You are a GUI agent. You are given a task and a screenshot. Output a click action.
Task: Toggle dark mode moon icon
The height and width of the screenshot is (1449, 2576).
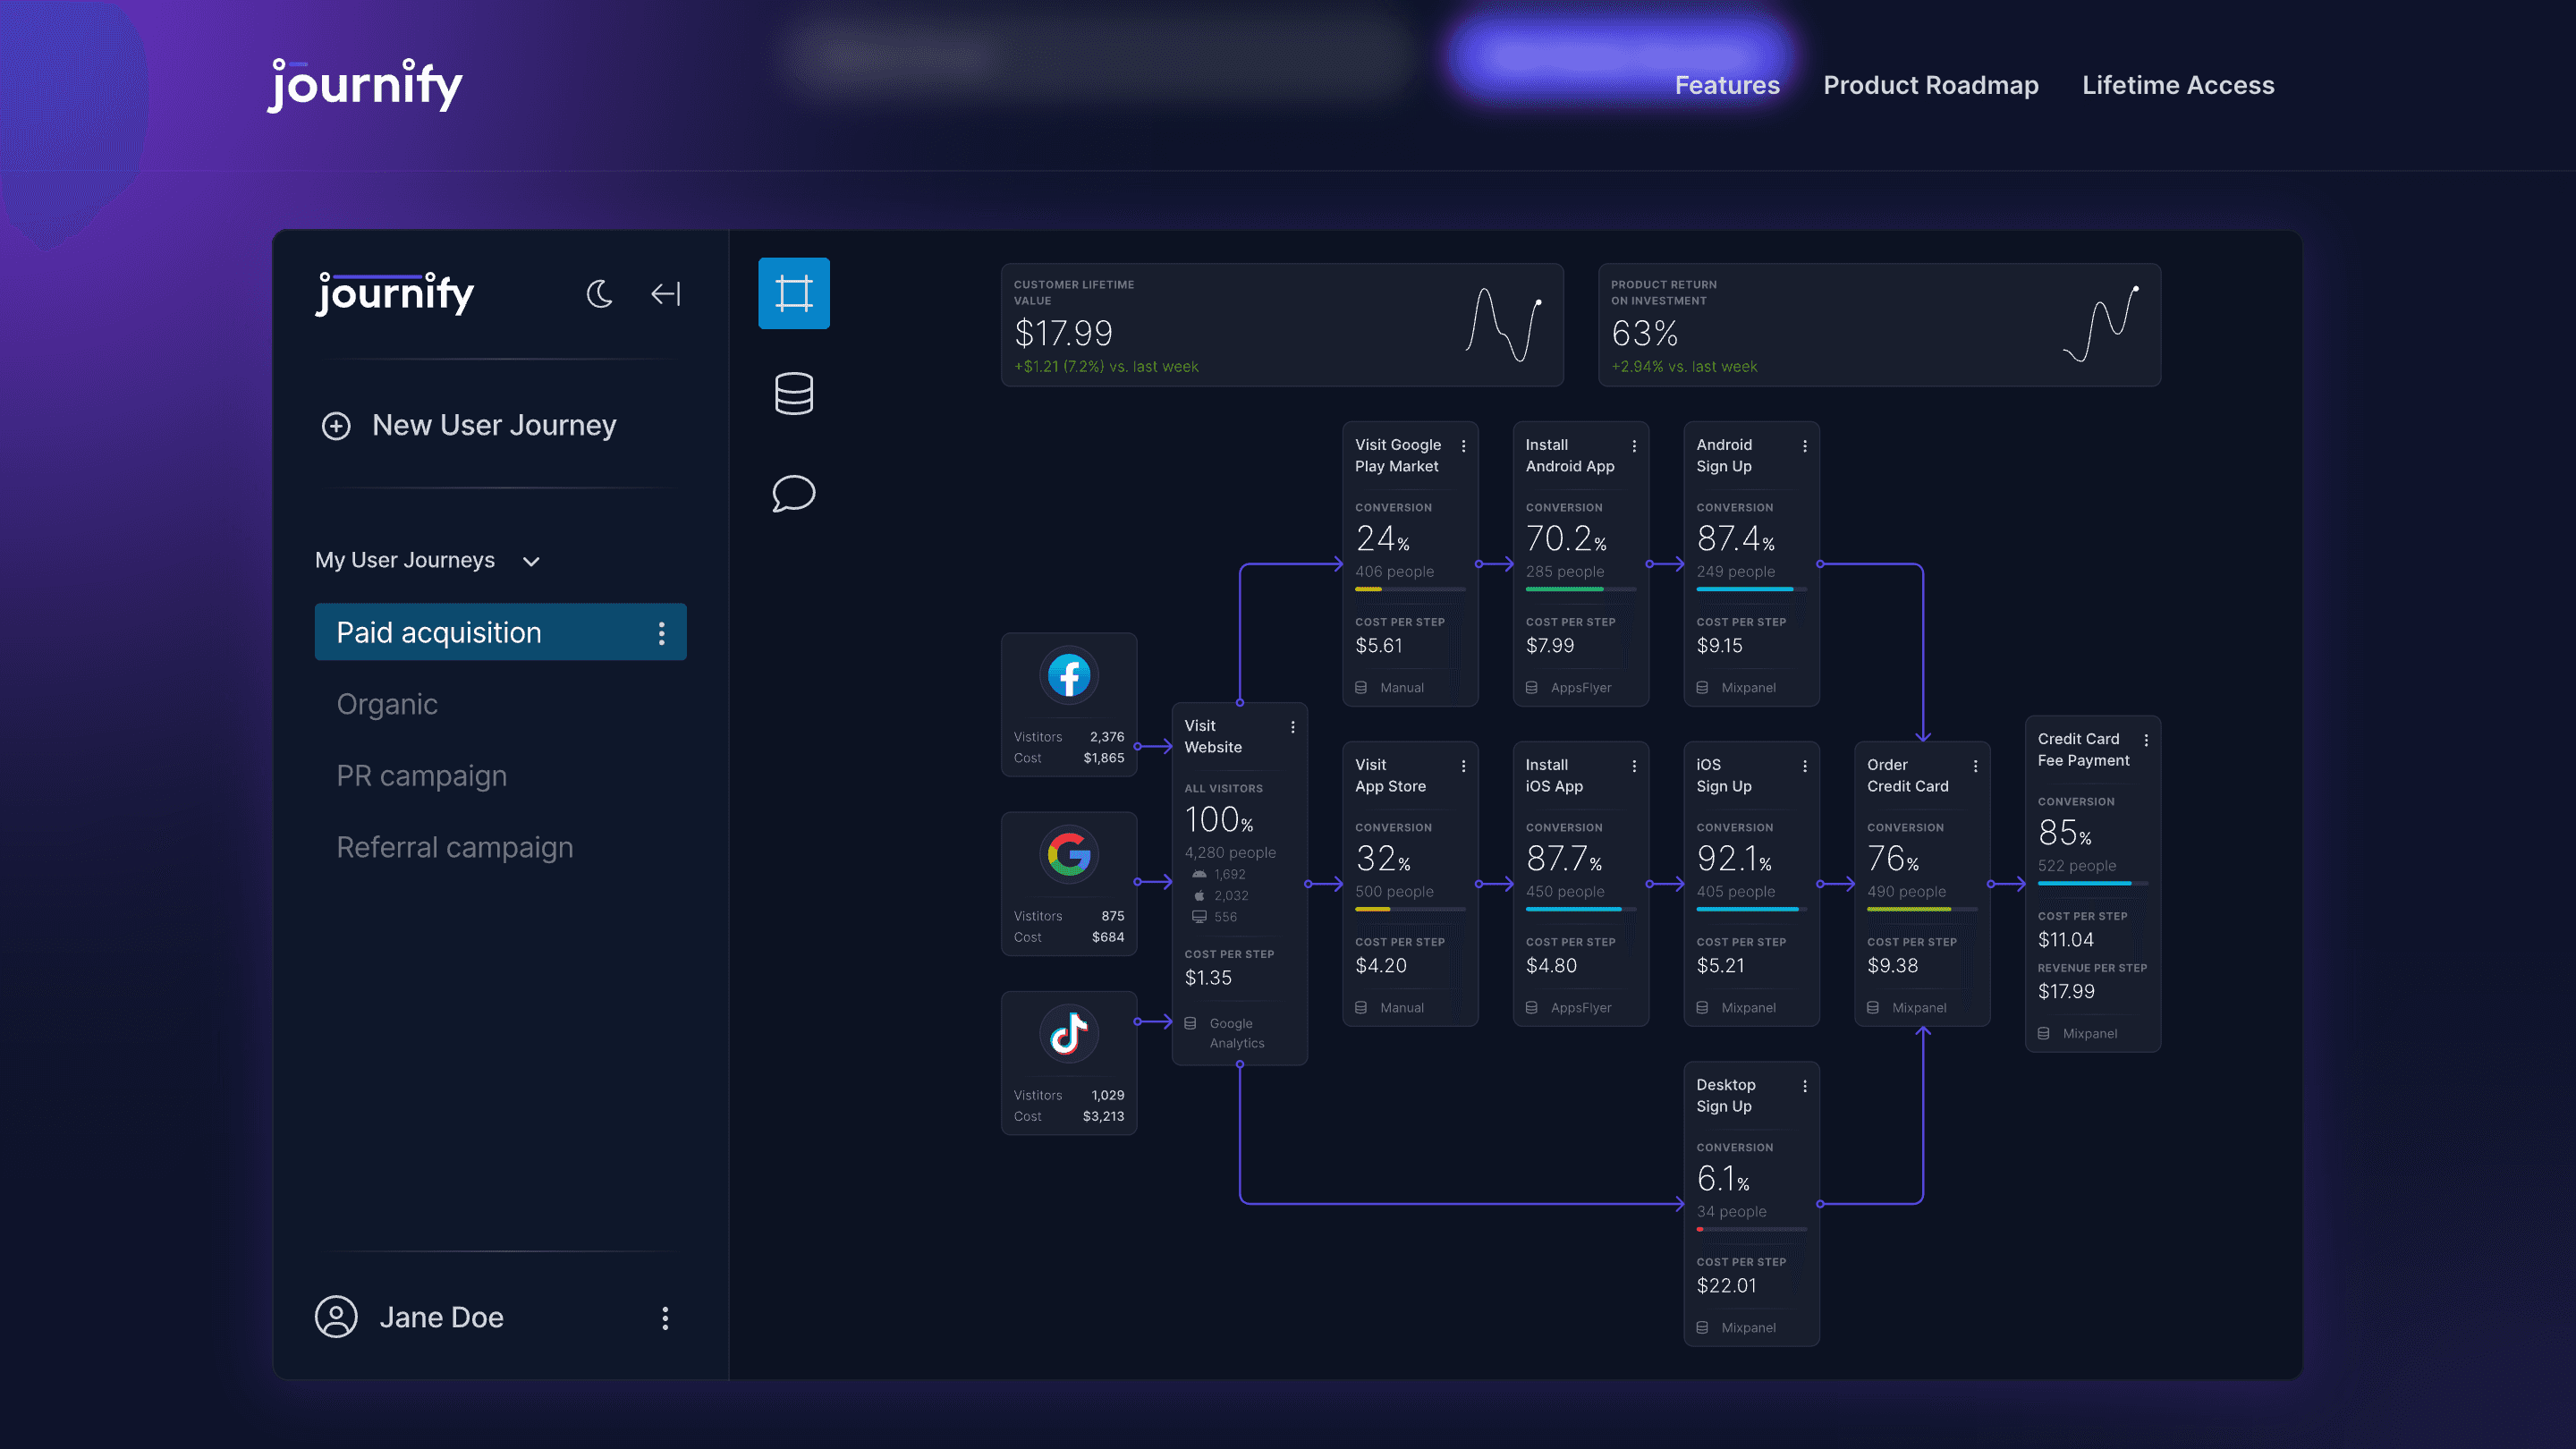(x=599, y=294)
